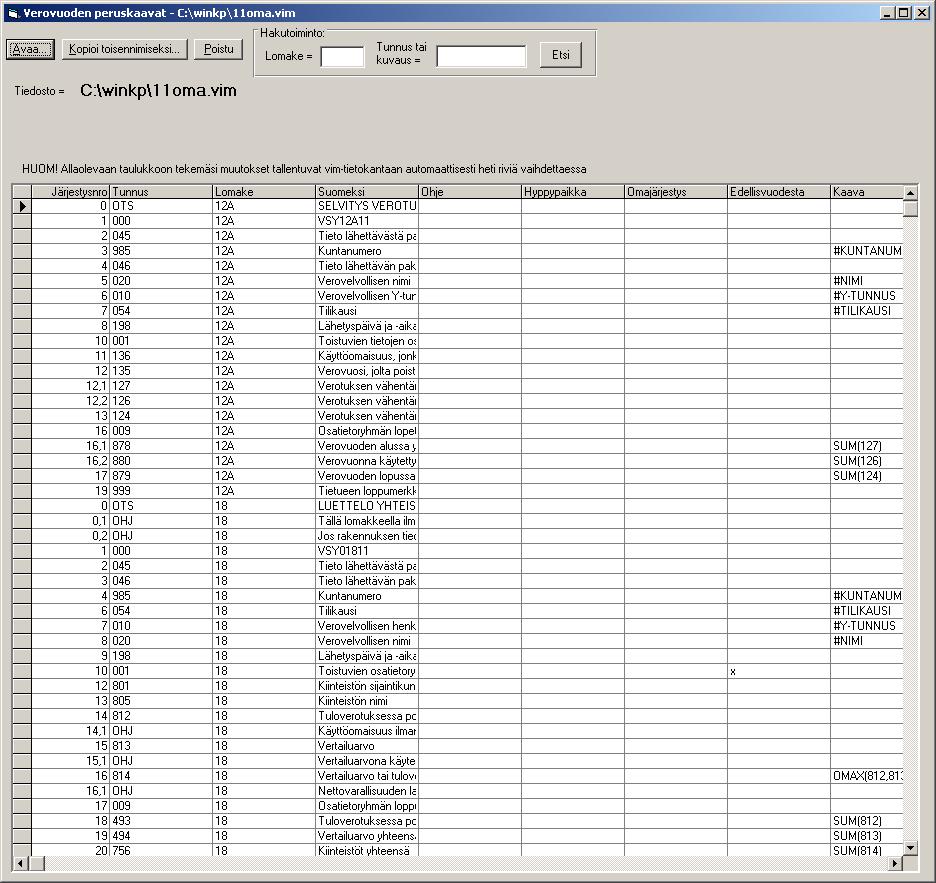
Task: Select Järjestysnro cell '12,1'
Action: coord(70,386)
